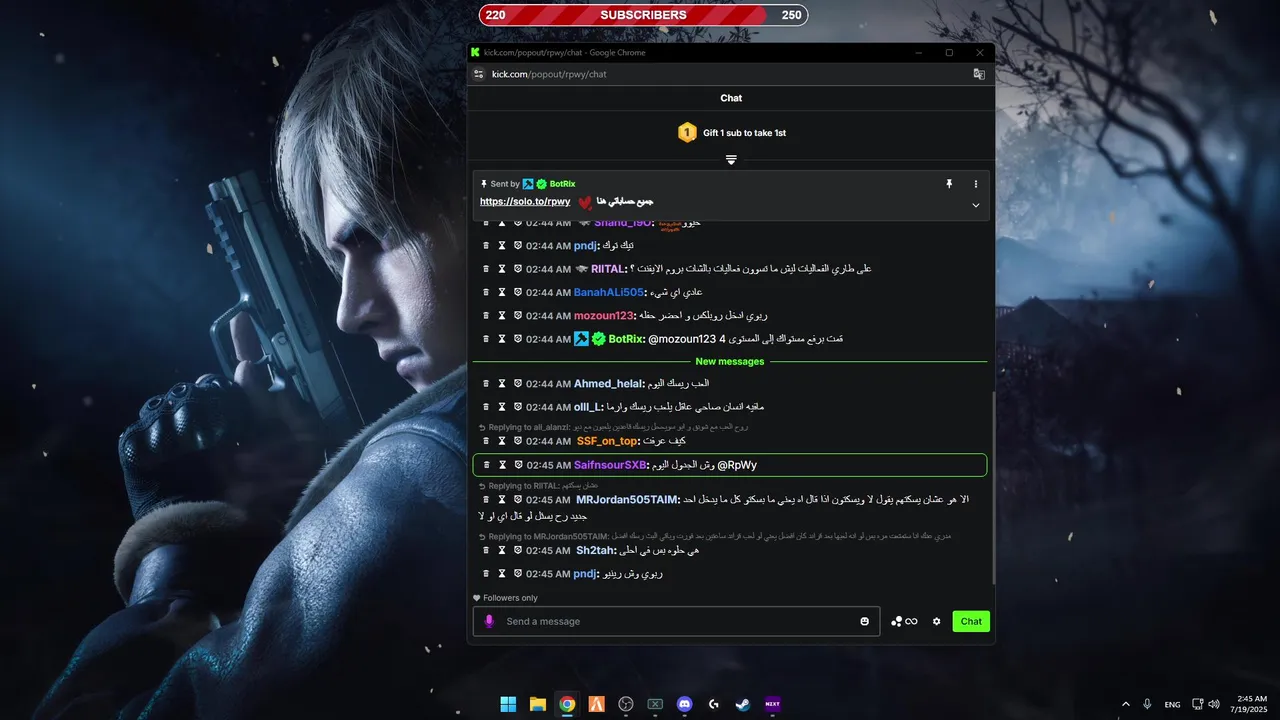The height and width of the screenshot is (720, 1280).
Task: Open Windows Start menu
Action: 508,704
